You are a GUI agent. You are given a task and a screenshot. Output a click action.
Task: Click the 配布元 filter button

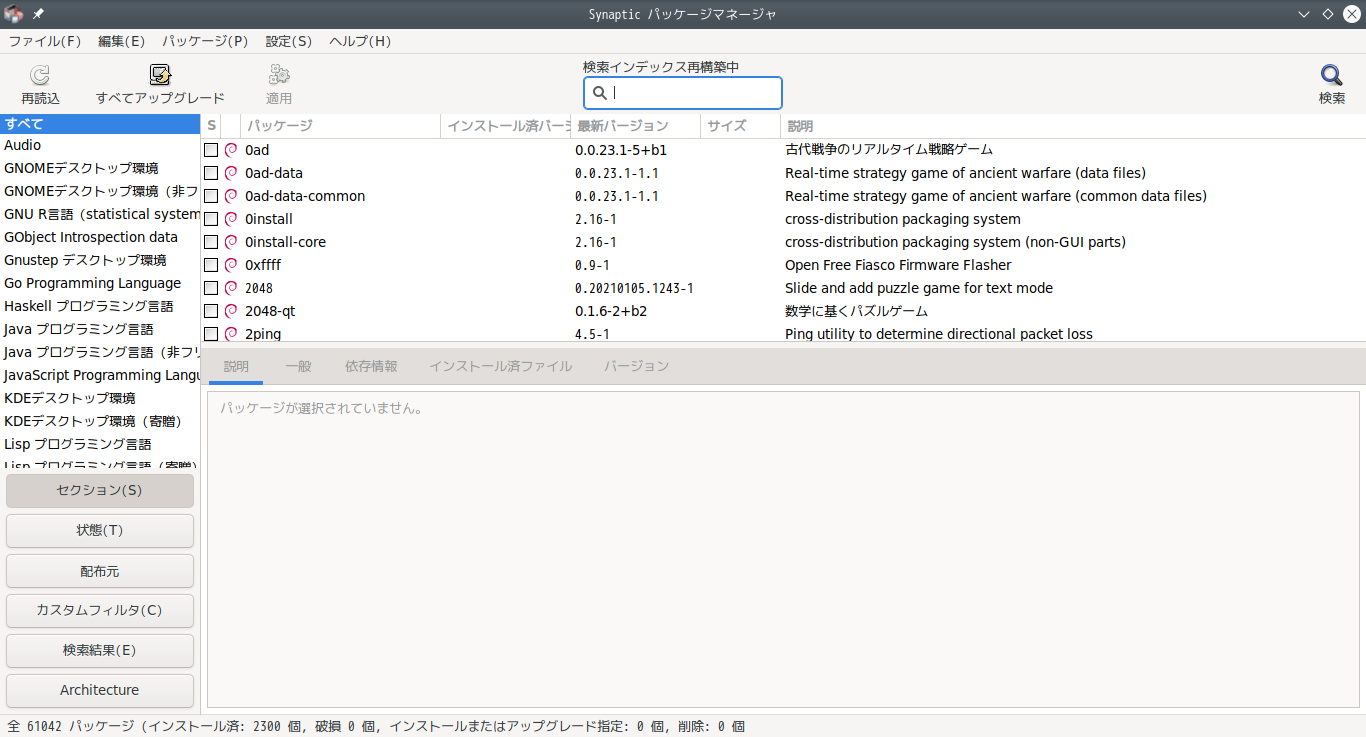click(x=100, y=571)
